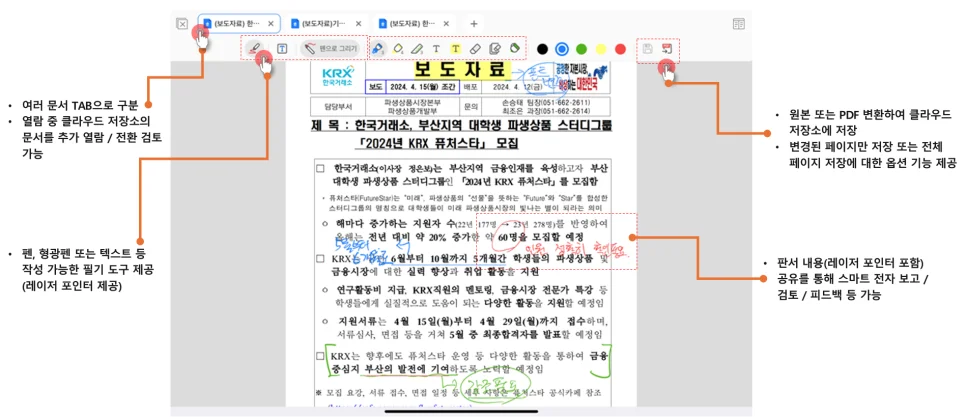Select the green fill bucket tool

[516, 48]
